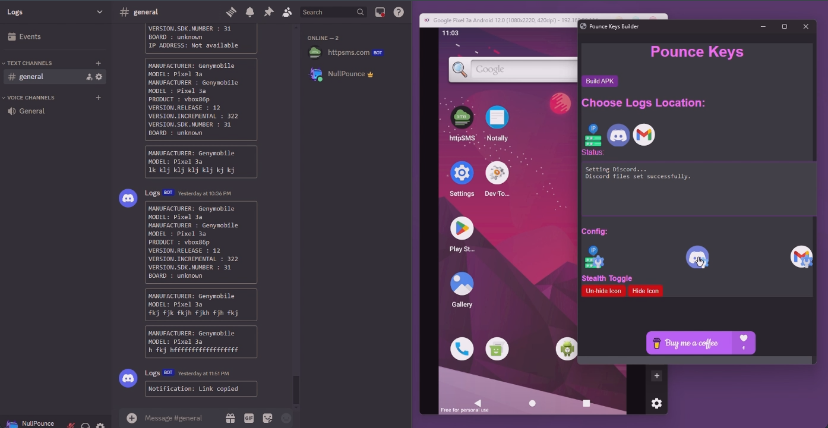Collapse the VOICE CHANNELS category
828x428 pixels.
tap(30, 98)
